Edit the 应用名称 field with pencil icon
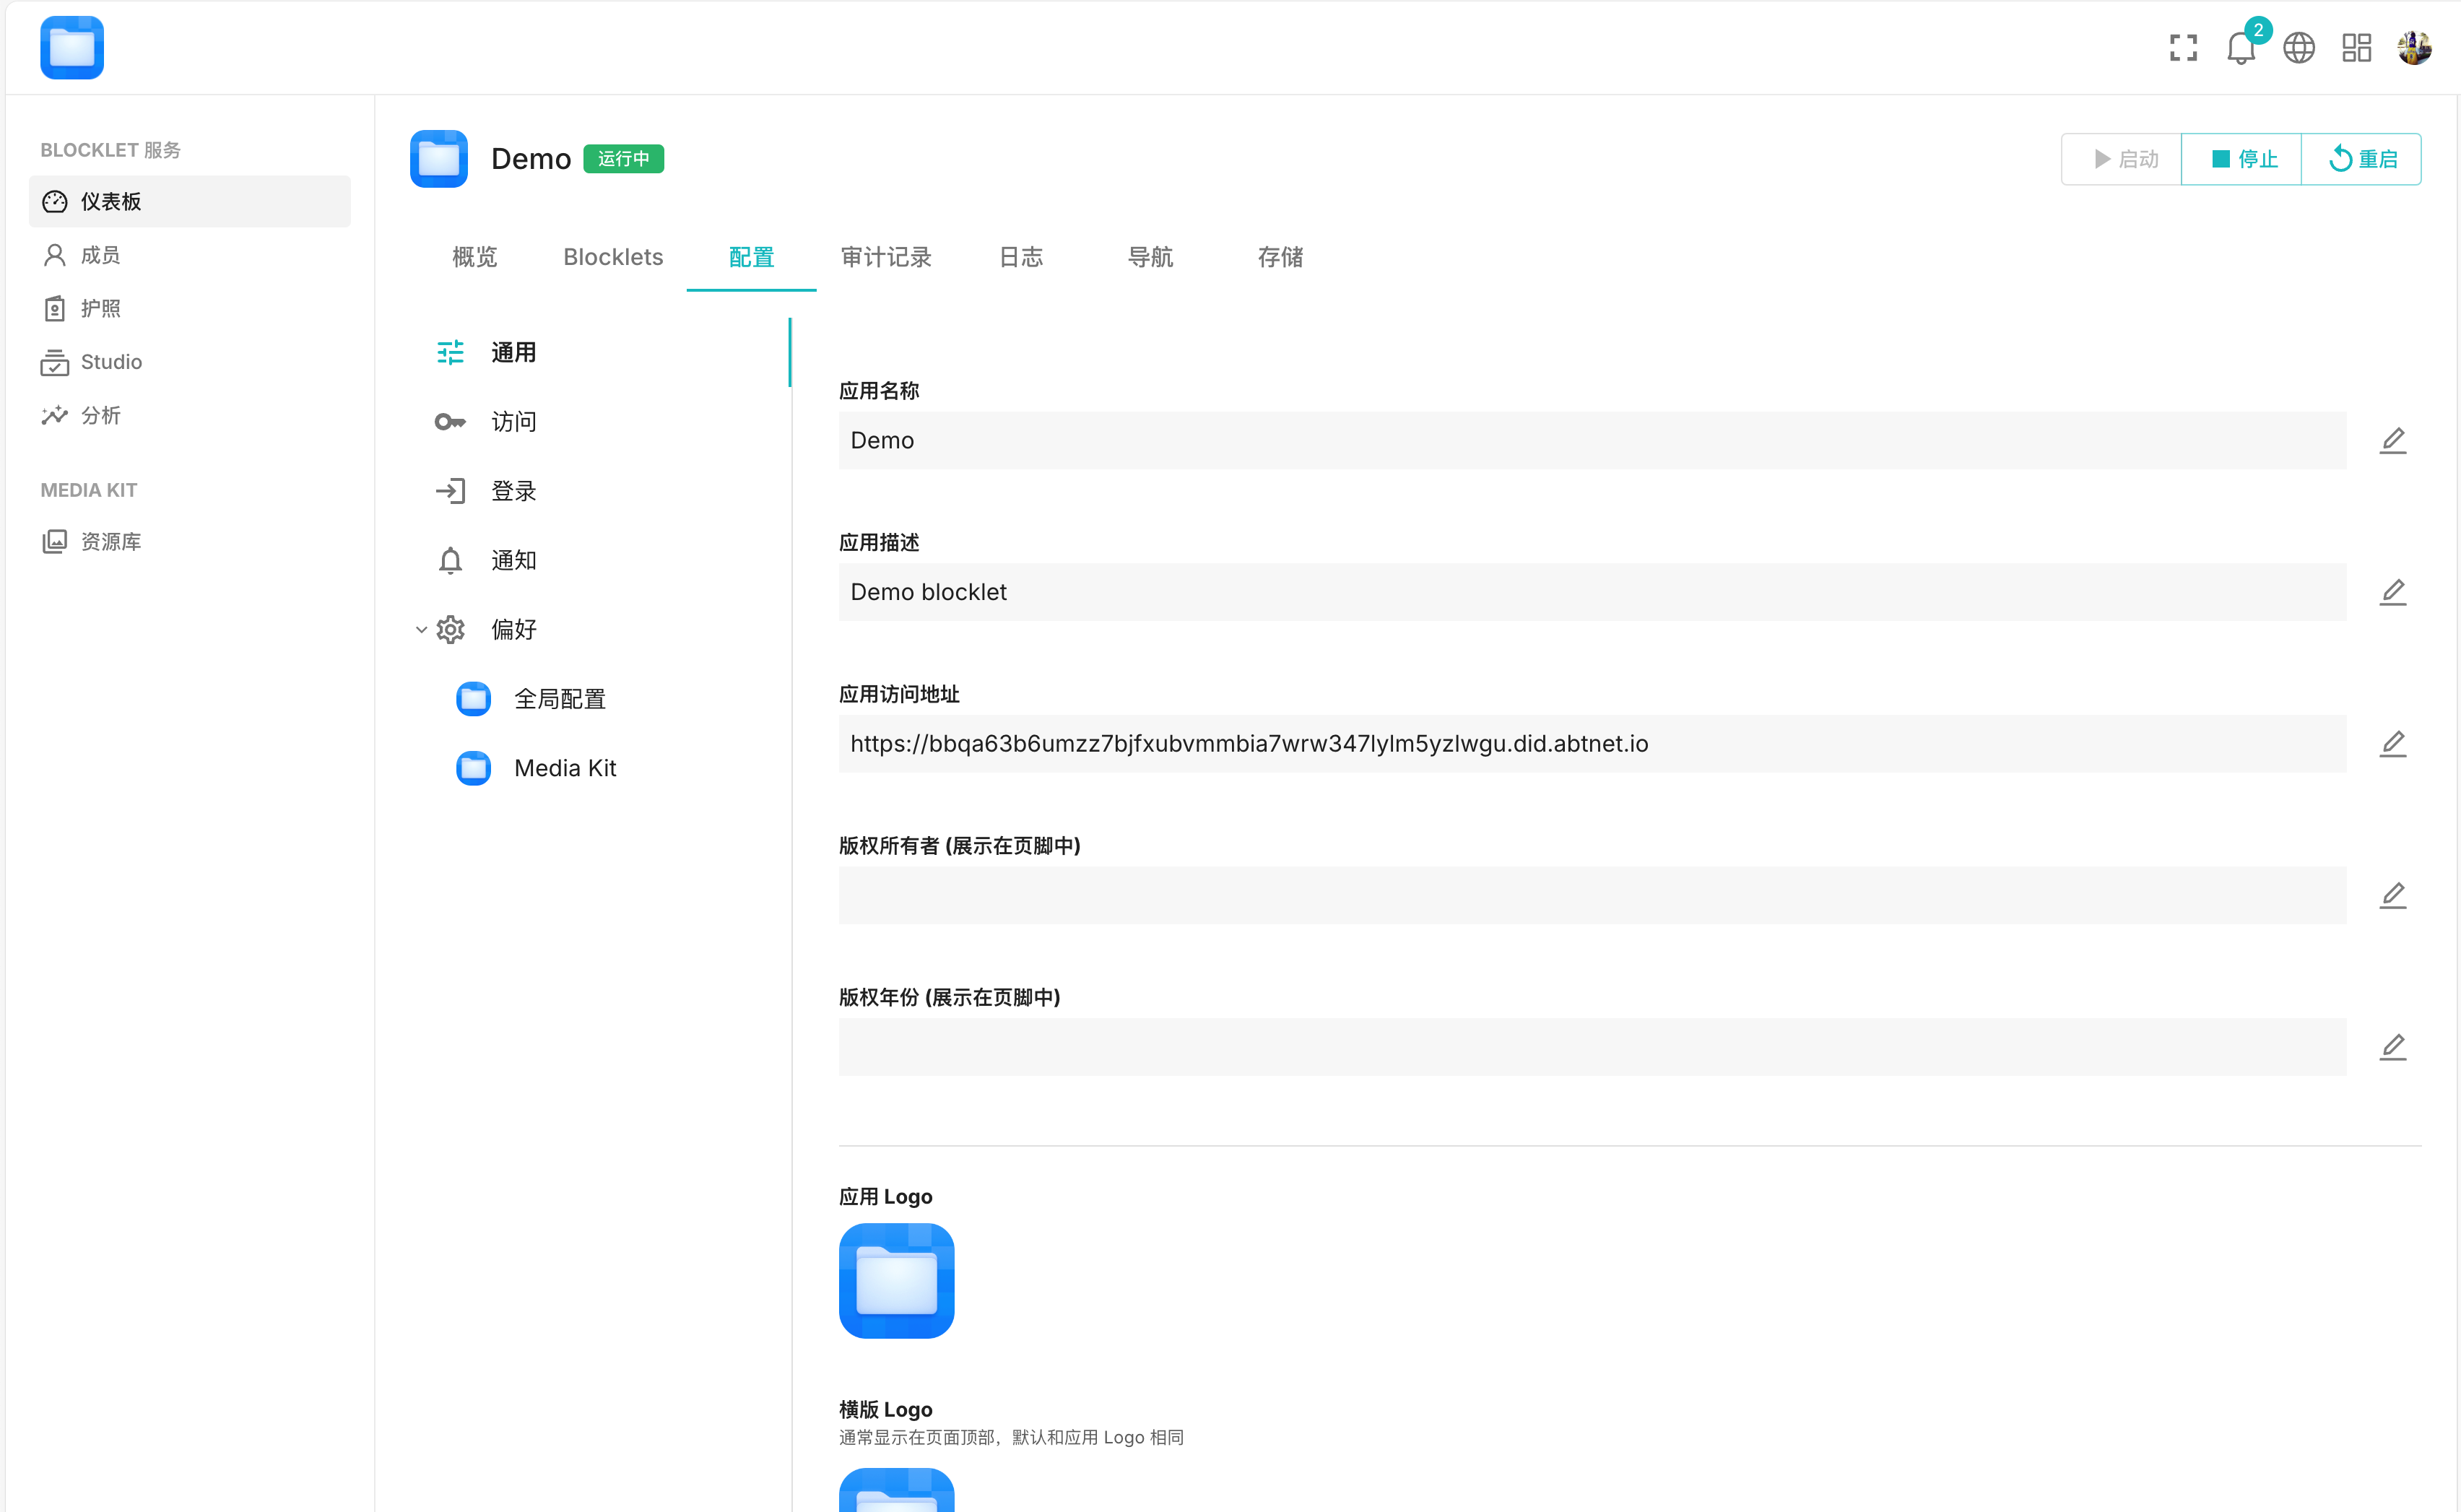Image resolution: width=2461 pixels, height=1512 pixels. 2392,440
